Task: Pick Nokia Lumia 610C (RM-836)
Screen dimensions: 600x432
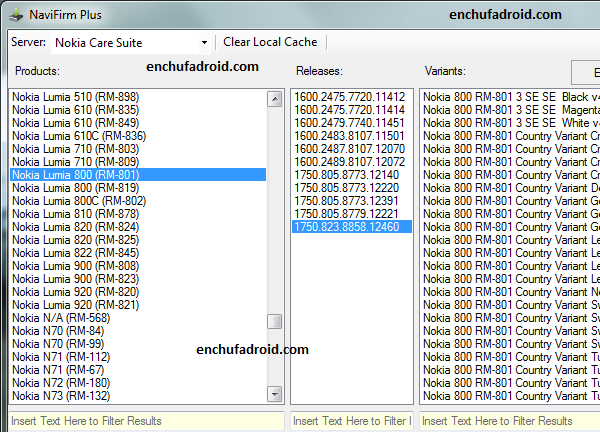Action: point(78,136)
